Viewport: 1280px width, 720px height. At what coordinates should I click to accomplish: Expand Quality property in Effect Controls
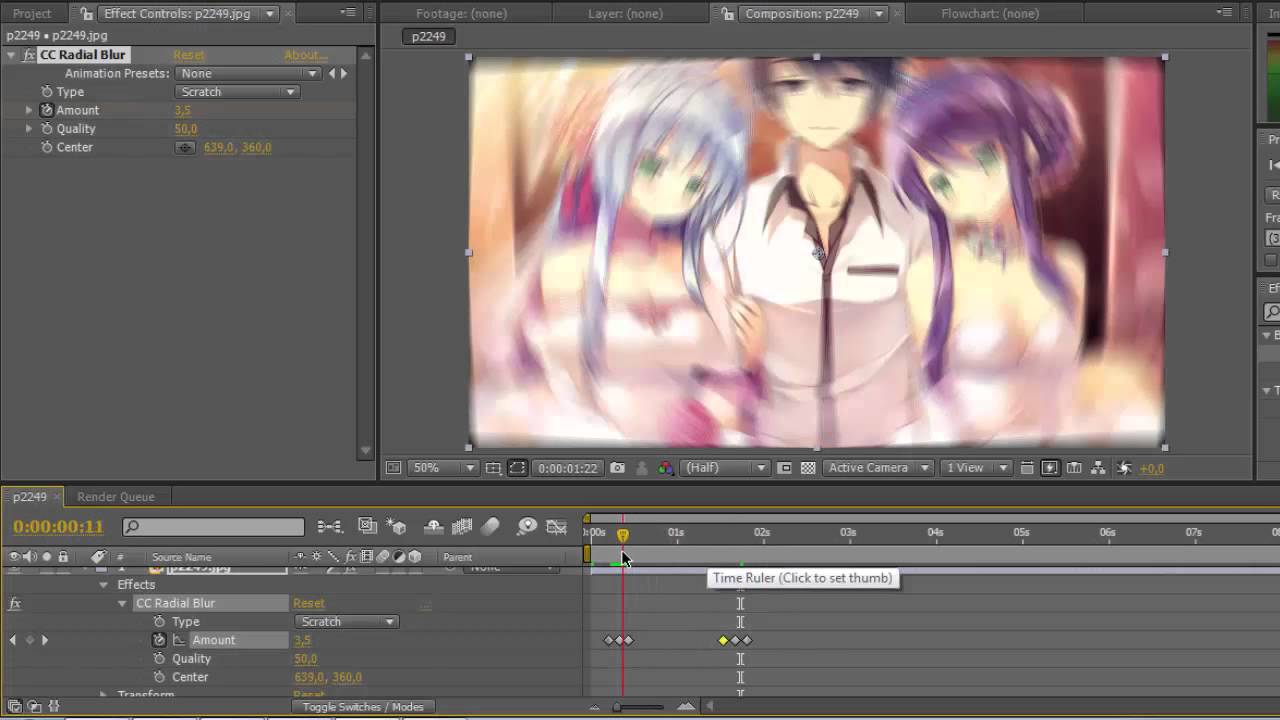[x=29, y=129]
